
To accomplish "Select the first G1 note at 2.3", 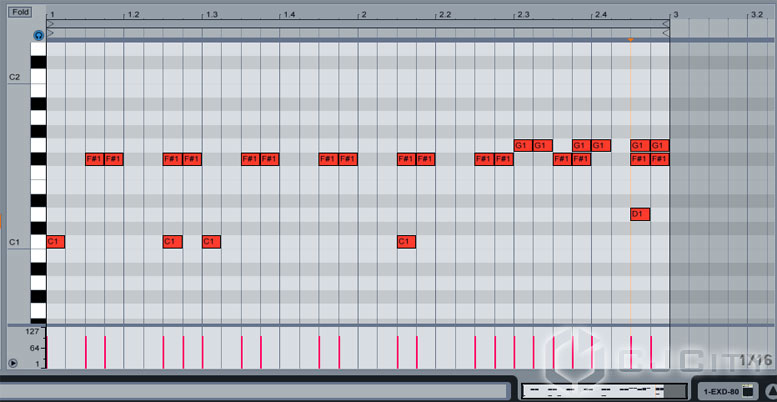I will coord(523,146).
